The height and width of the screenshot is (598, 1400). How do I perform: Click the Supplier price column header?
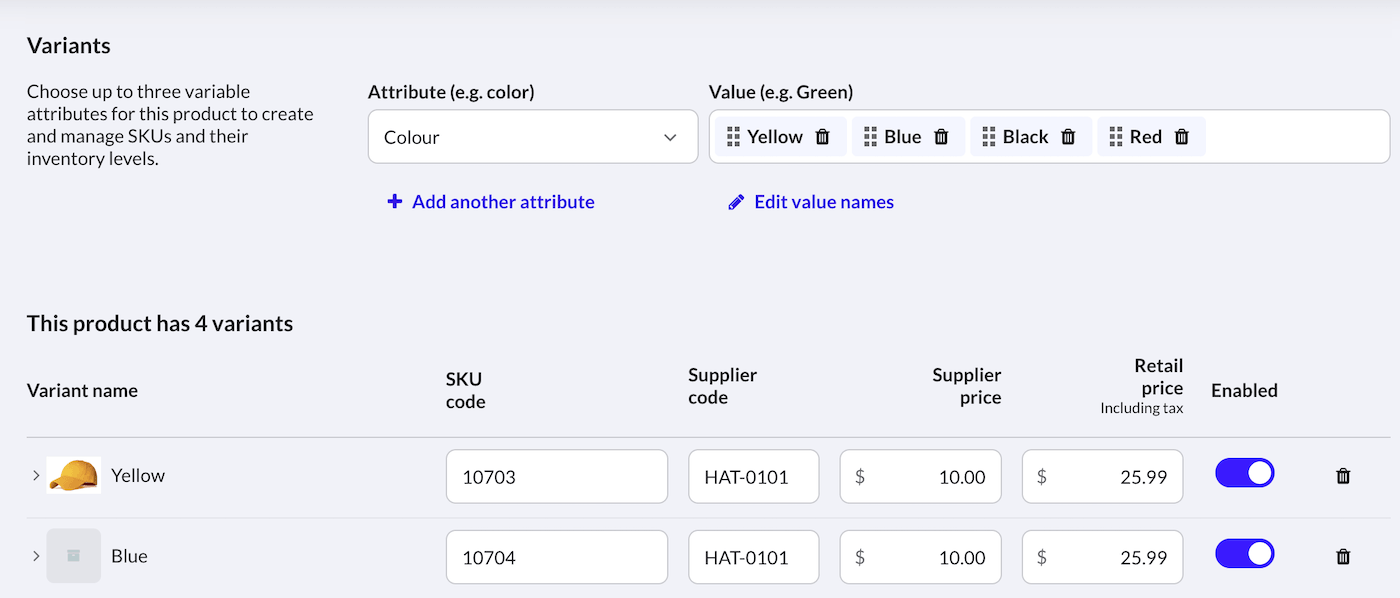pos(967,386)
